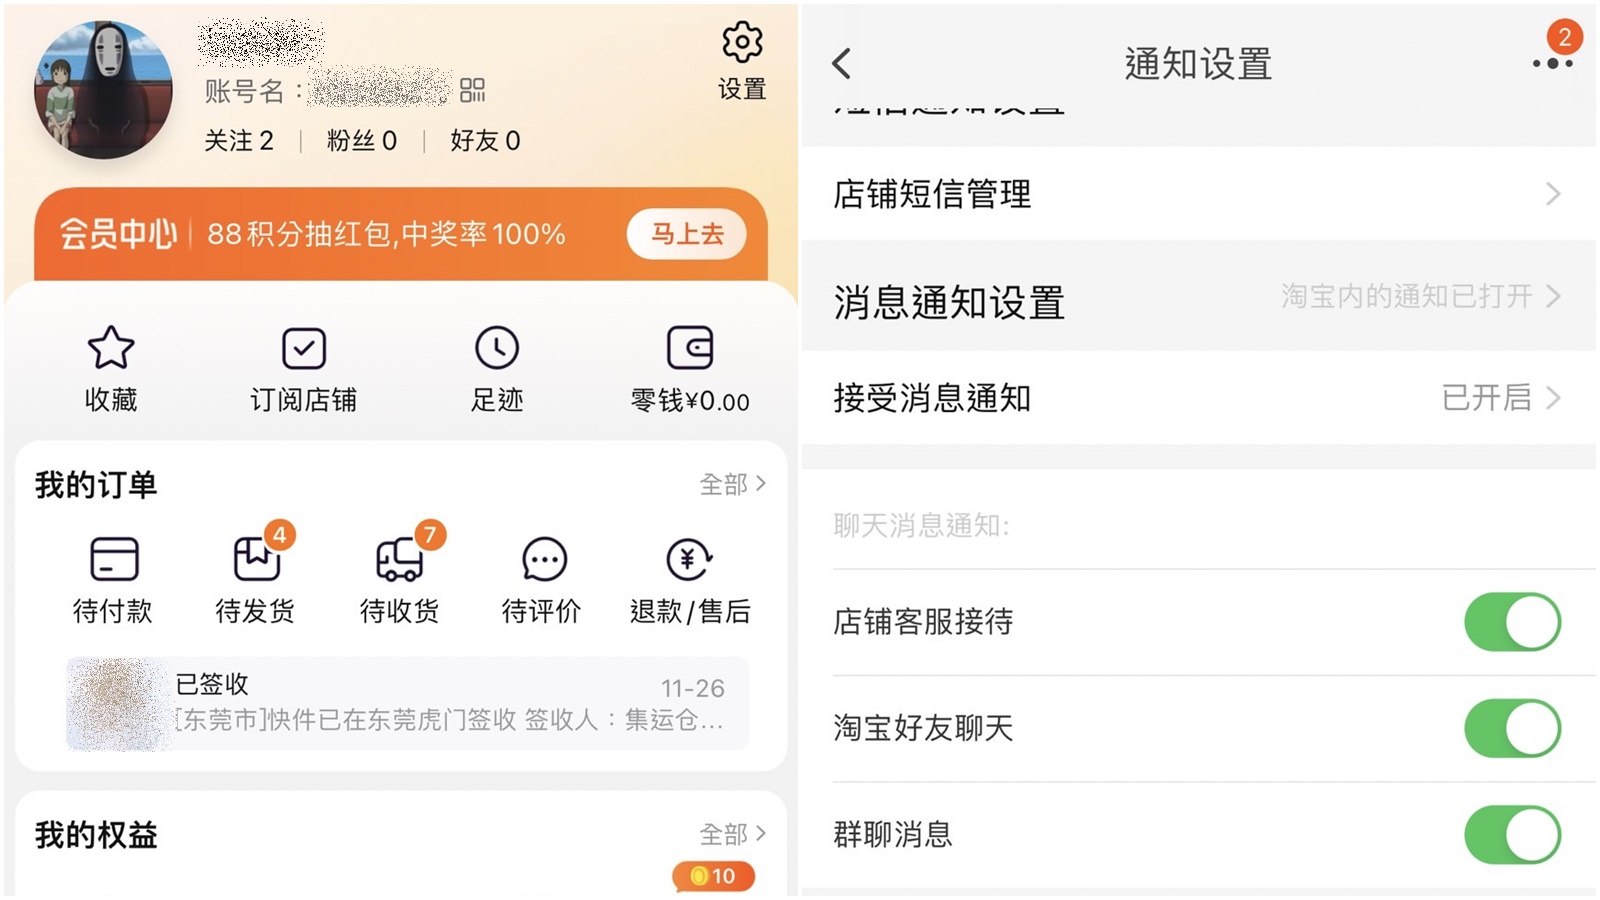1600x900 pixels.
Task: Click 淘宝内的通知已打开 status text
Action: [x=1406, y=296]
